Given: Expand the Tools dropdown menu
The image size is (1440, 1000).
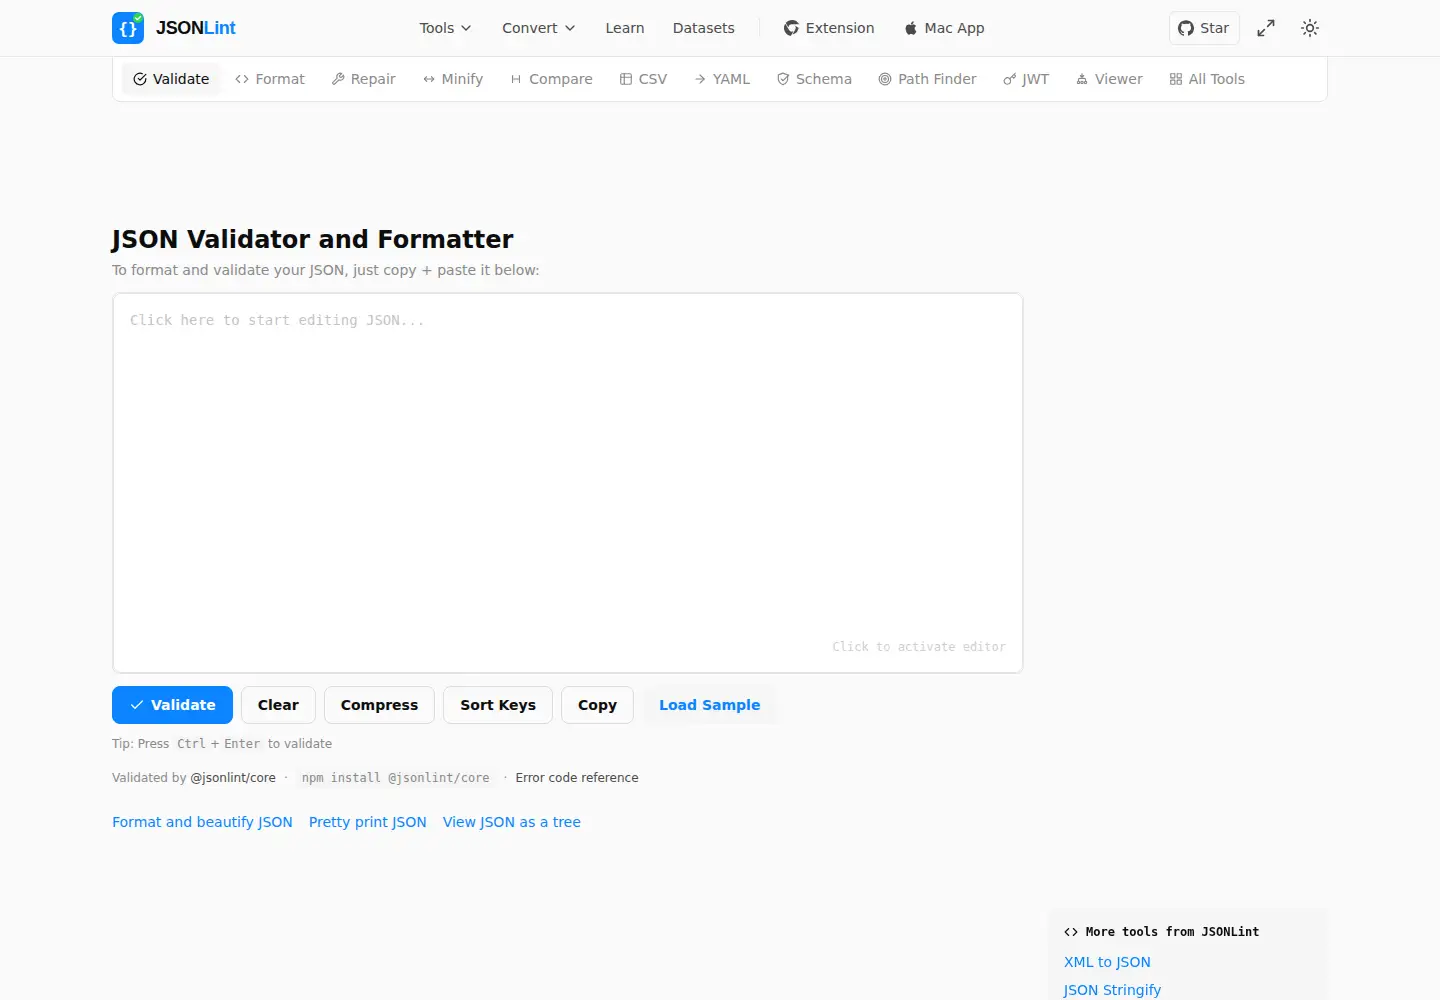Looking at the screenshot, I should [x=445, y=28].
